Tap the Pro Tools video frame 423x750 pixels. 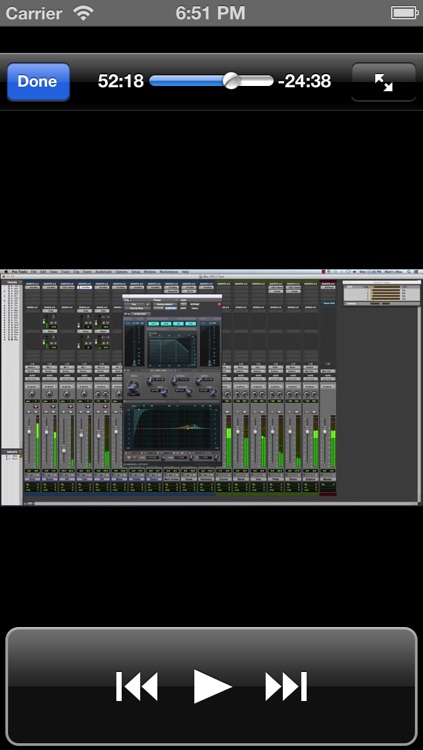point(212,387)
